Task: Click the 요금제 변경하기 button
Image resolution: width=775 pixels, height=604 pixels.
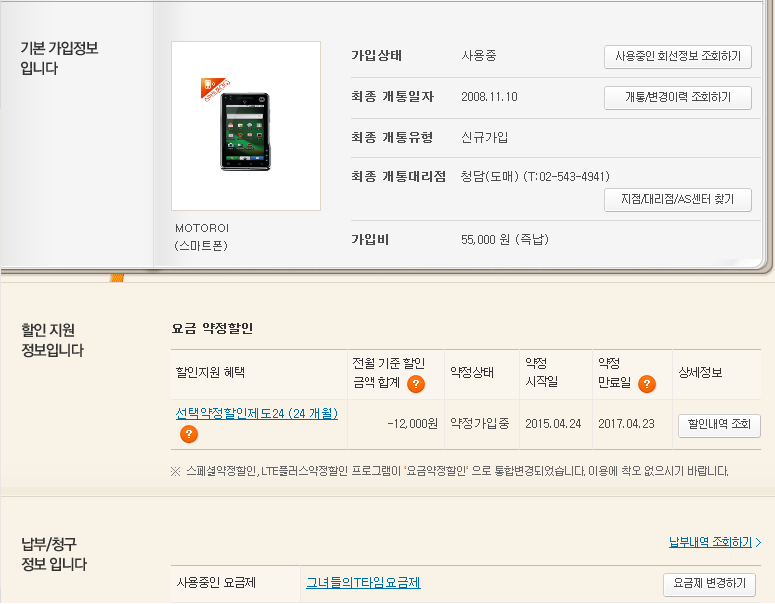Action: (709, 584)
